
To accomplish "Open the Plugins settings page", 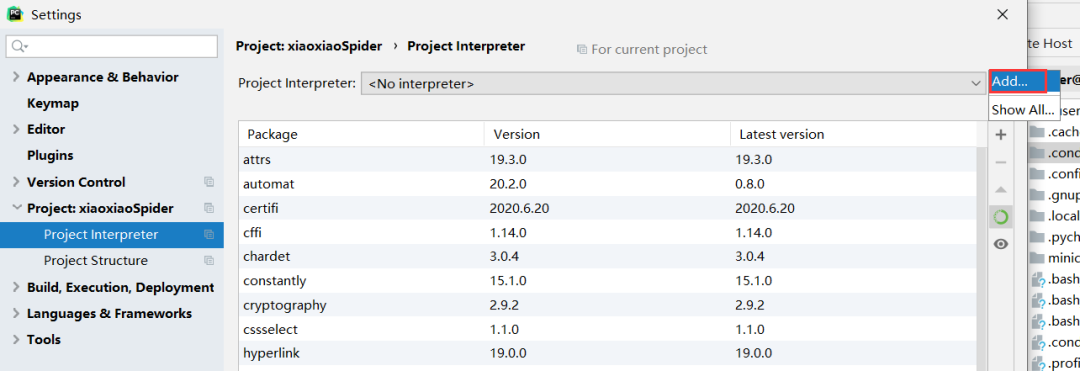I will point(50,156).
